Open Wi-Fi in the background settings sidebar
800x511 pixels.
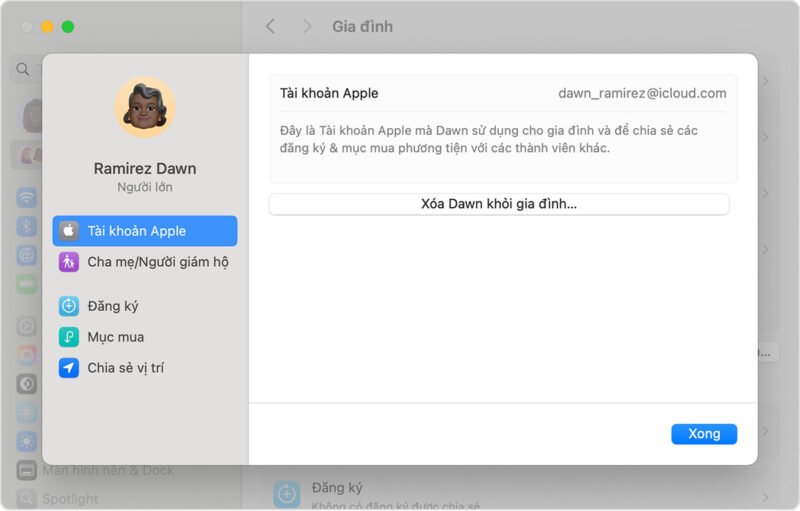click(x=27, y=197)
